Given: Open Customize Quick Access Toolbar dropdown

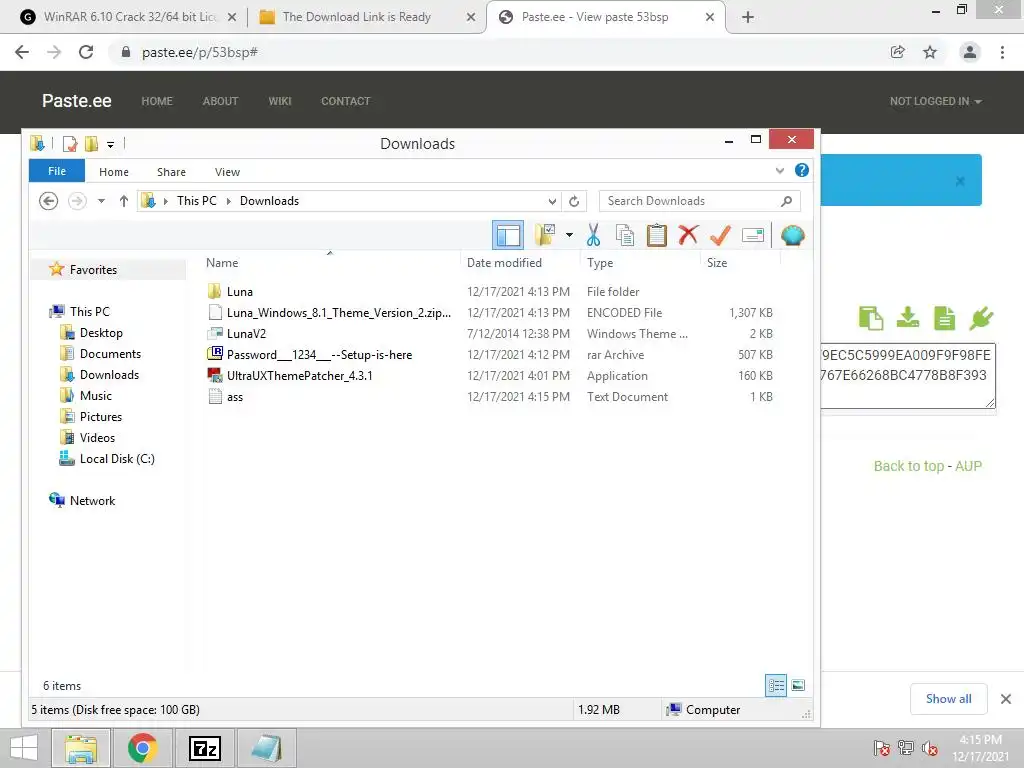Looking at the screenshot, I should 110,144.
